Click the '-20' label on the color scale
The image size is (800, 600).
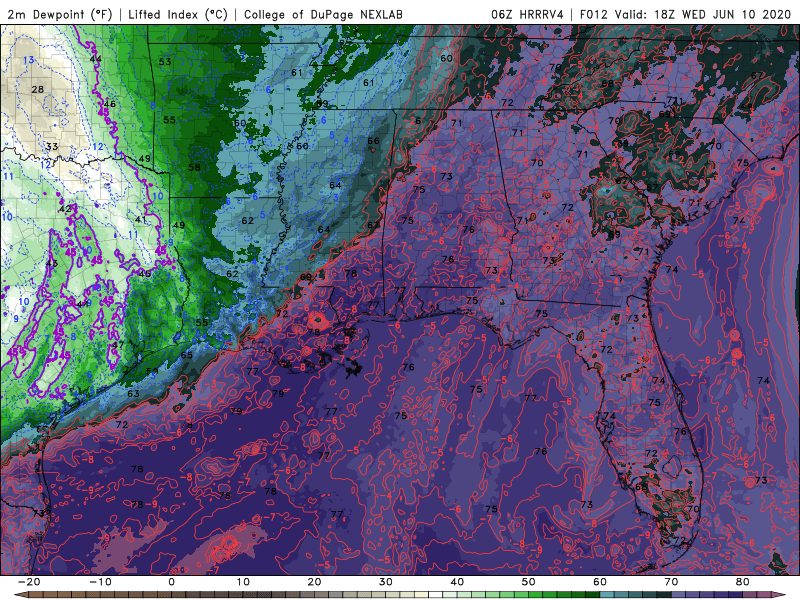(29, 582)
